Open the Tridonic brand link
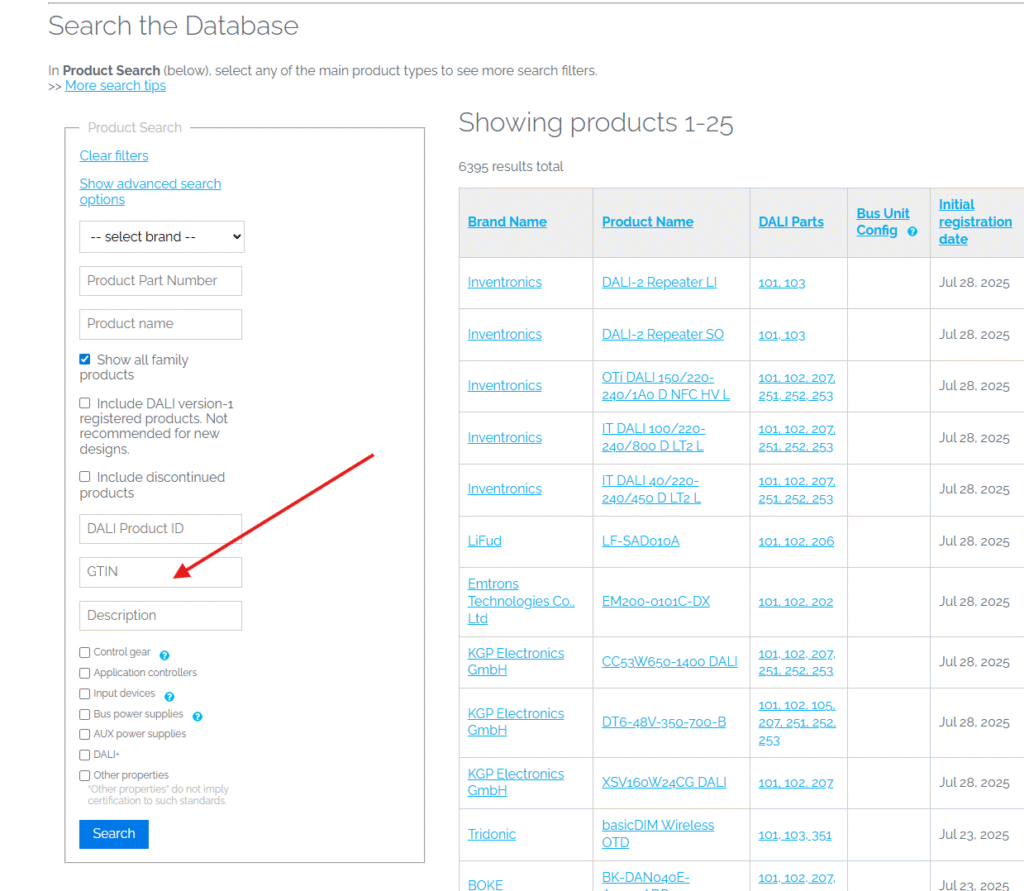The image size is (1024, 891). [x=492, y=834]
